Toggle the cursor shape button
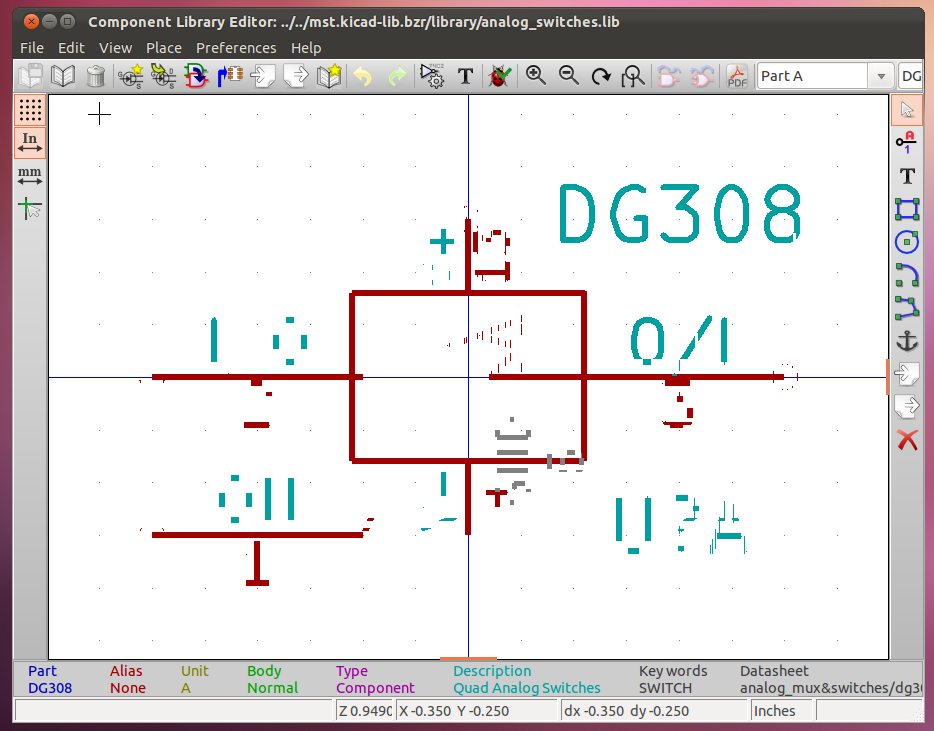 tap(30, 209)
